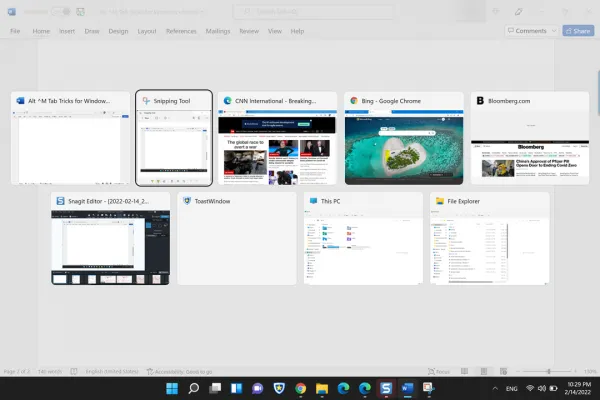This screenshot has height=400, width=600.
Task: Select Print Layout view icon
Action: pyautogui.click(x=484, y=371)
